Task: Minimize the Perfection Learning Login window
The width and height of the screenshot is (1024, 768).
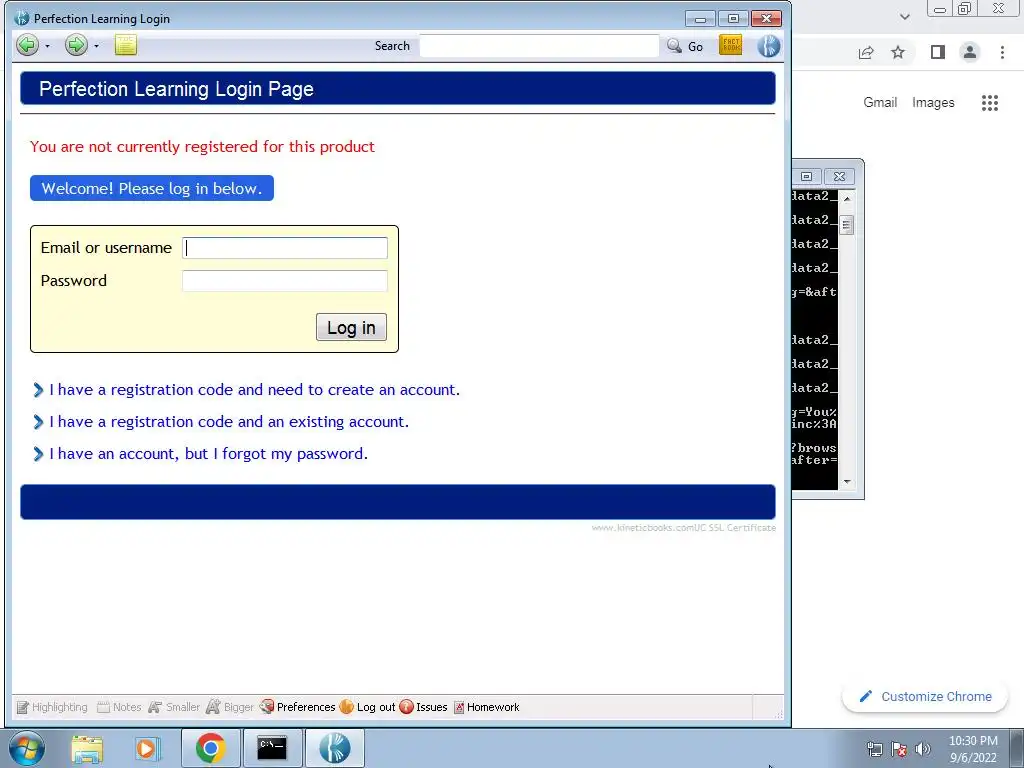Action: (700, 18)
